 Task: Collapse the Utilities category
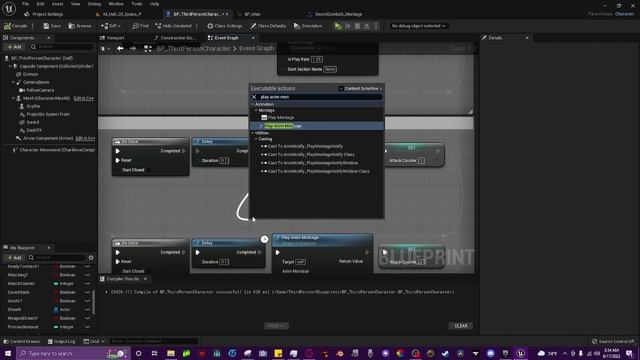tap(253, 133)
